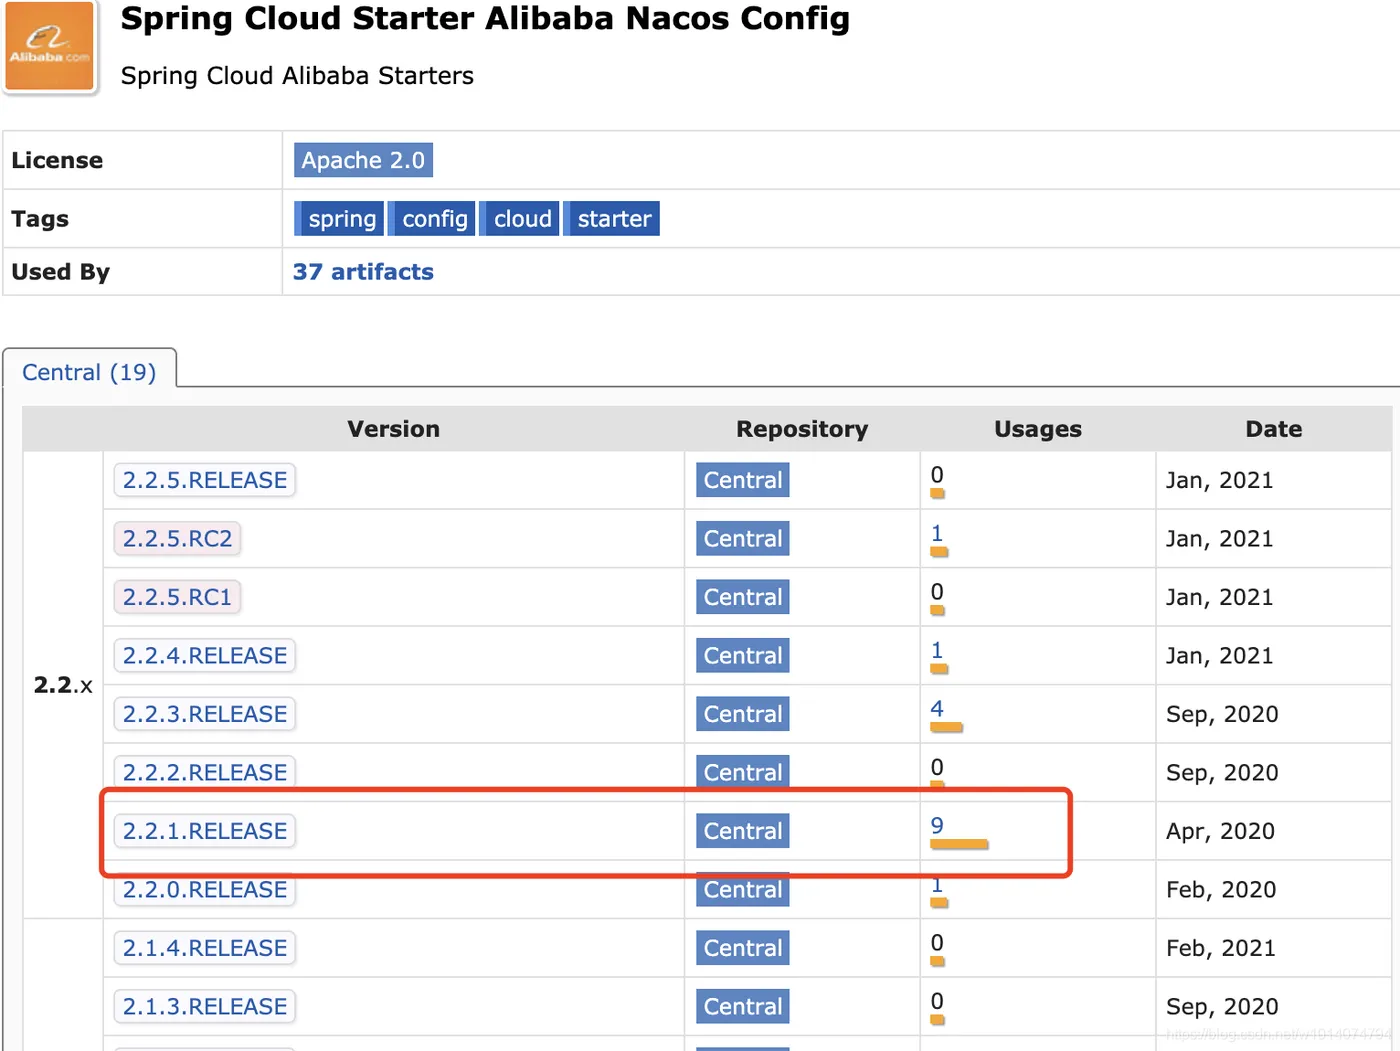Open usages count 1 for 2.2.4.RELEASE
The width and height of the screenshot is (1400, 1051).
click(x=937, y=650)
